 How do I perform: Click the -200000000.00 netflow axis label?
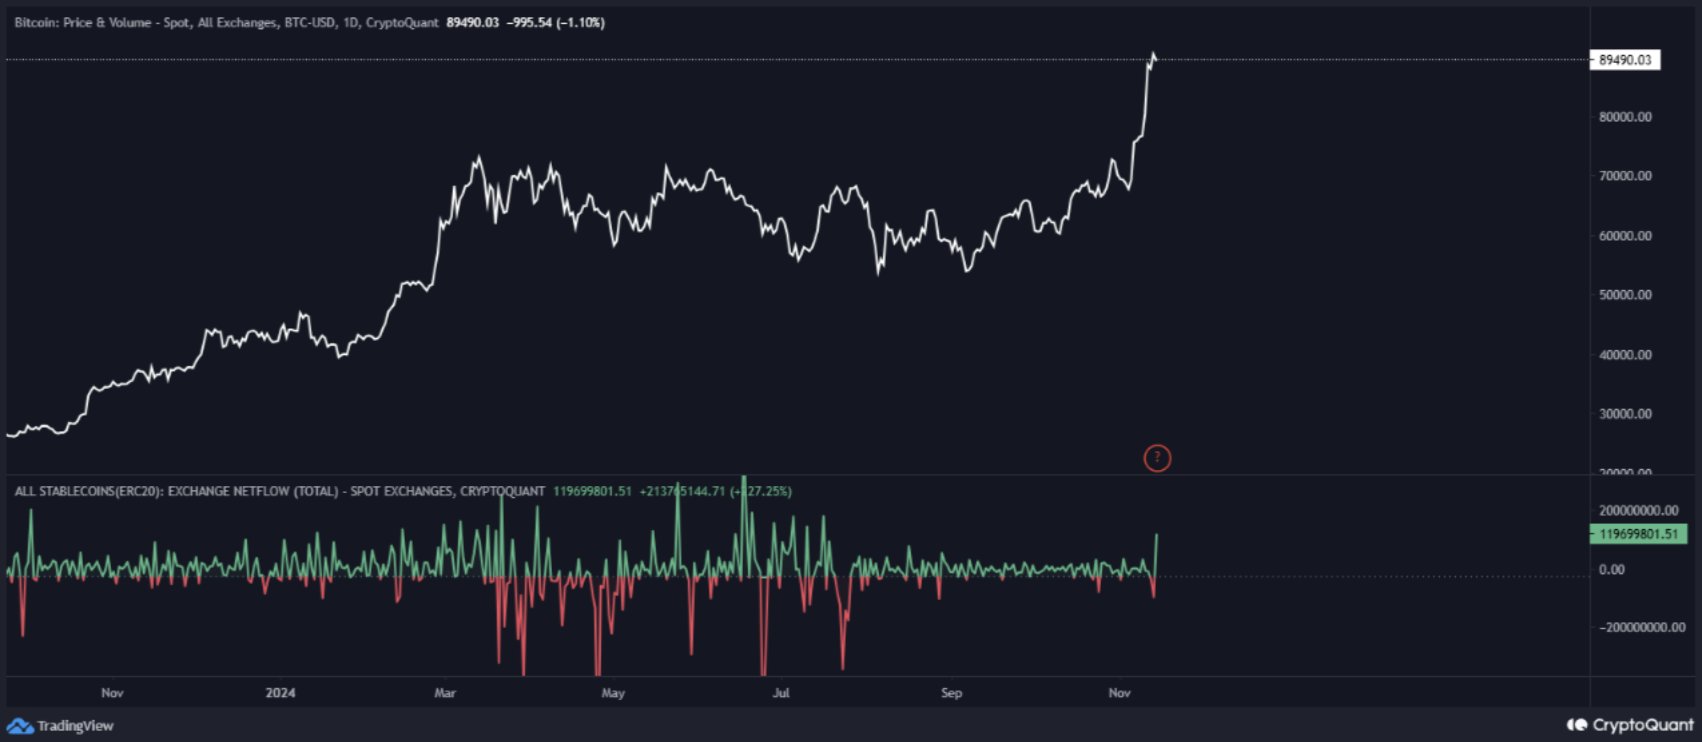point(1640,628)
